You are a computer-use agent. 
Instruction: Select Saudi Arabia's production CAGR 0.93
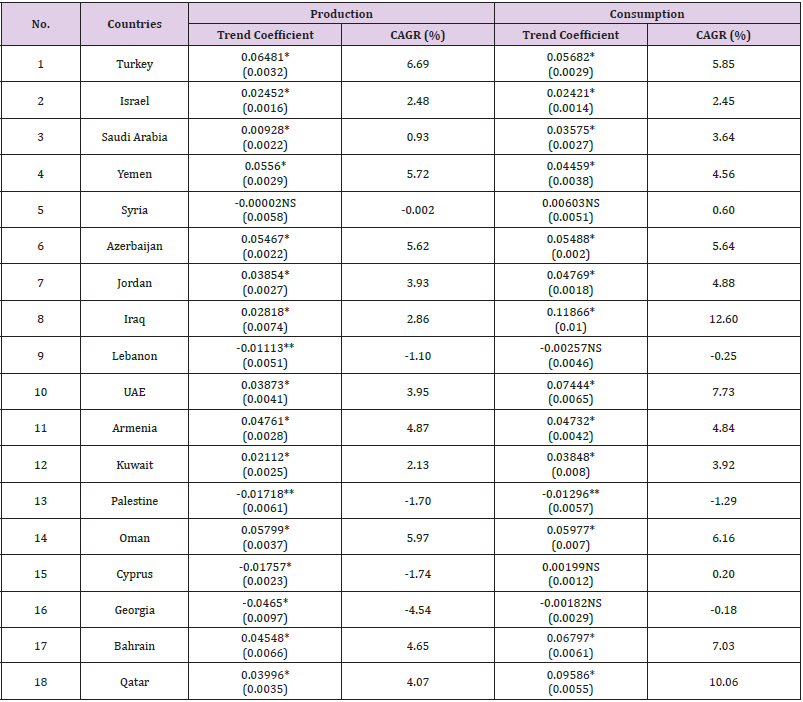(x=418, y=137)
